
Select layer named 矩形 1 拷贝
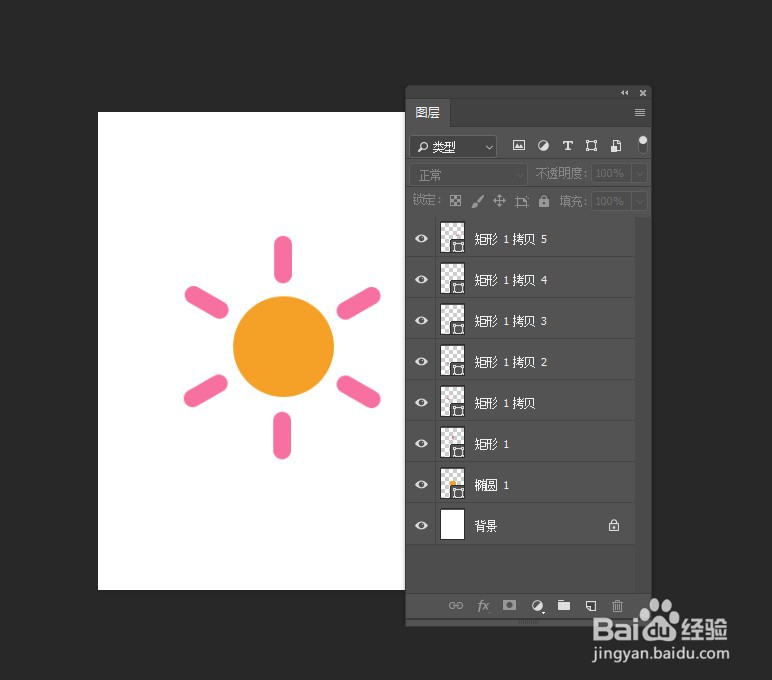click(505, 403)
